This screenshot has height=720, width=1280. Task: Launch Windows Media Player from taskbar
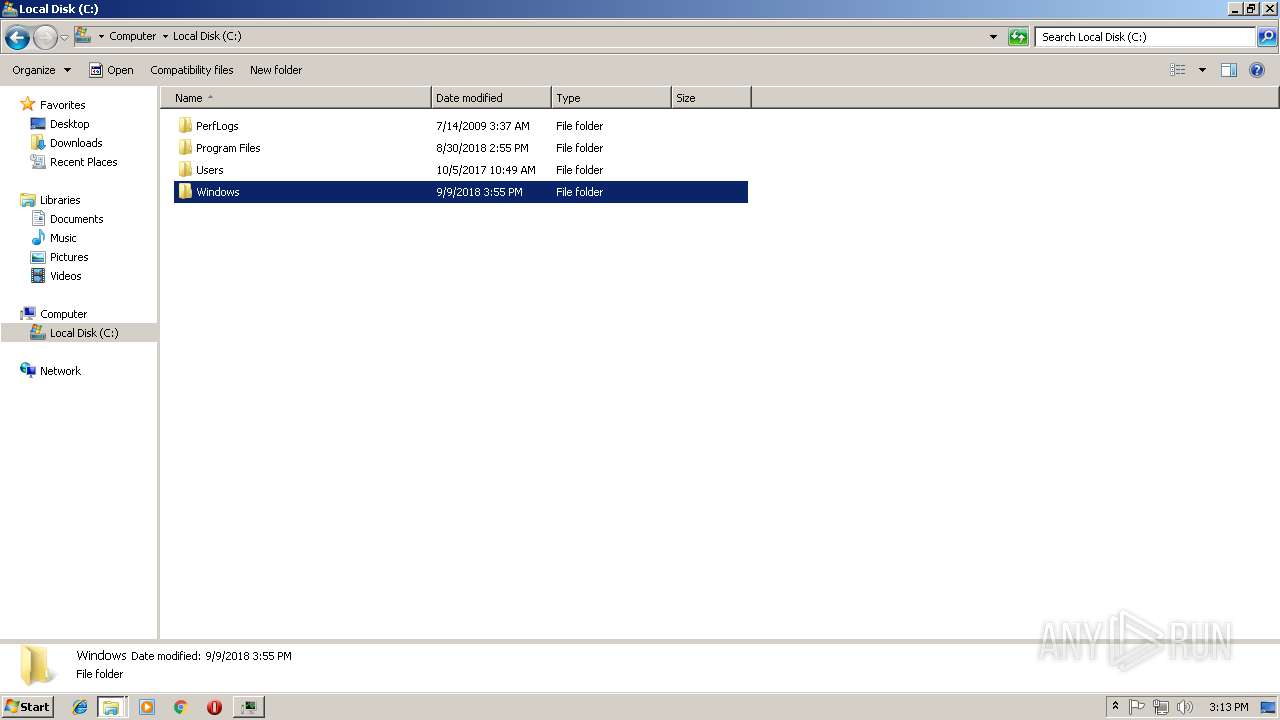147,707
